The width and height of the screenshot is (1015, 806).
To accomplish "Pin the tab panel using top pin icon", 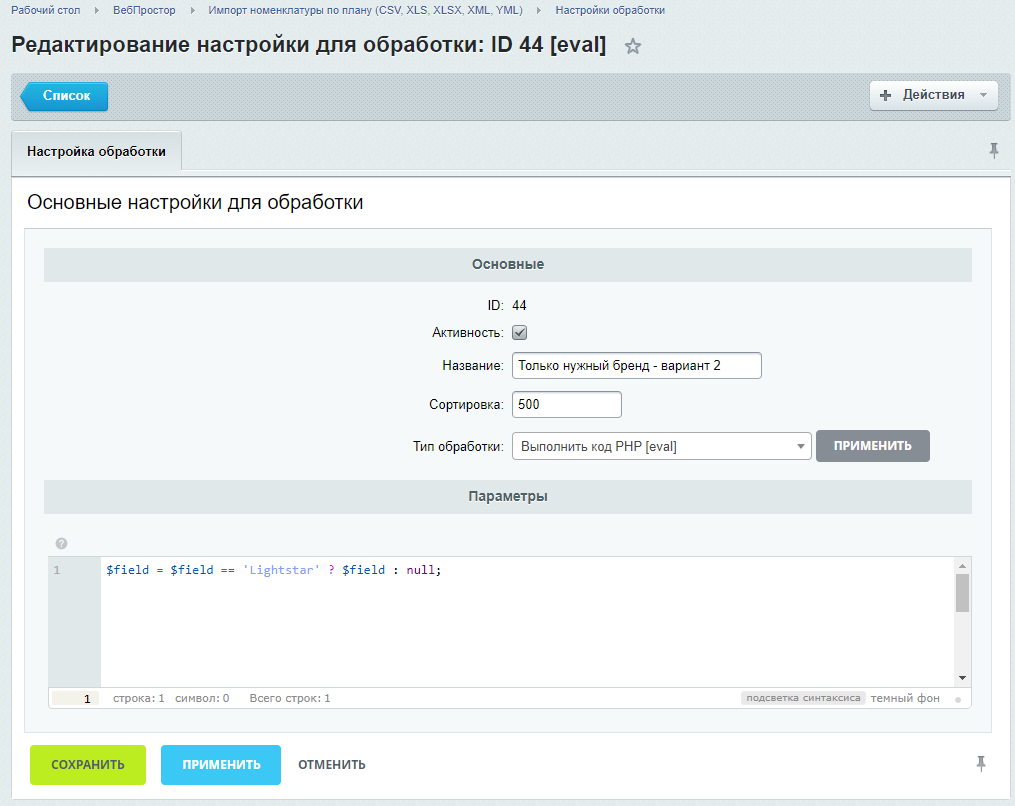I will click(994, 151).
